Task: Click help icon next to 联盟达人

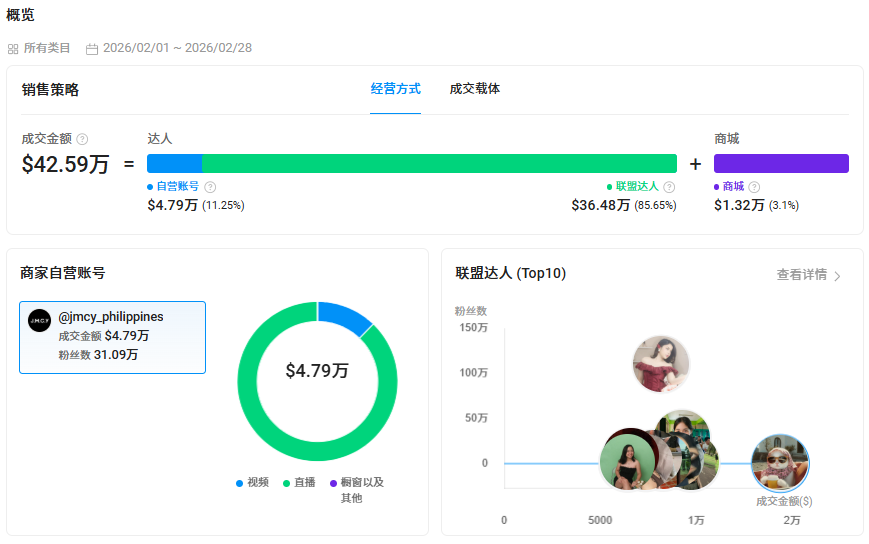Action: pos(669,187)
